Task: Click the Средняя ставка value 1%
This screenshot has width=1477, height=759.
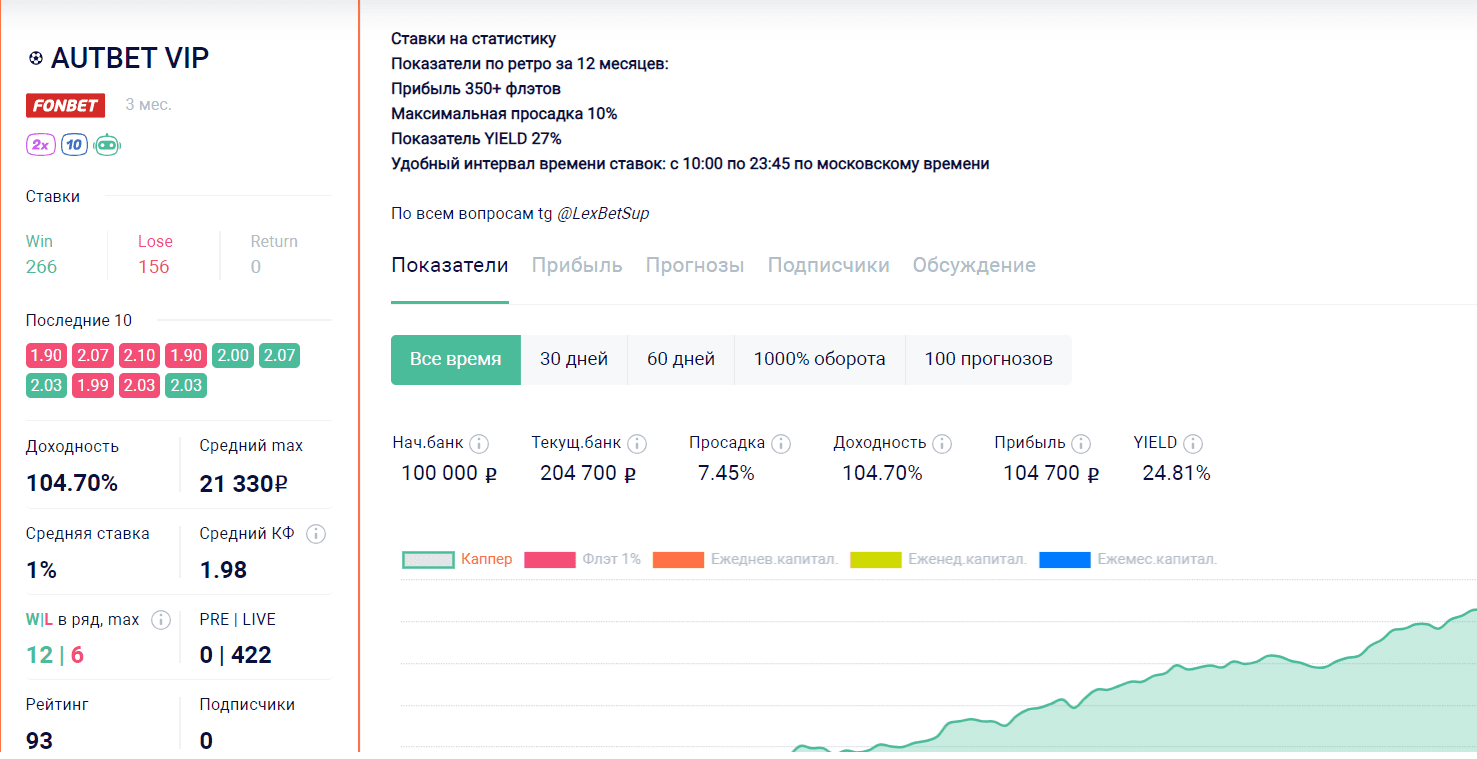Action: pos(42,570)
